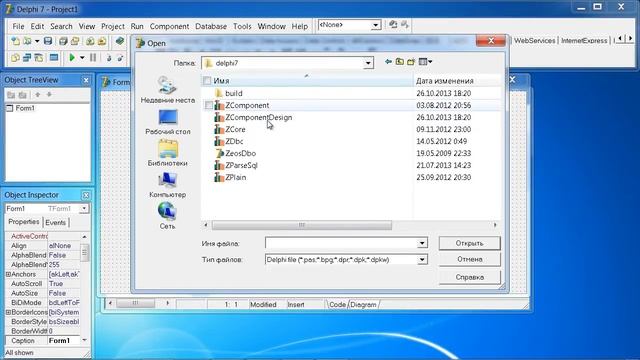Click the Add file to project icon
This screenshot has width=640, height=360.
click(x=90, y=41)
